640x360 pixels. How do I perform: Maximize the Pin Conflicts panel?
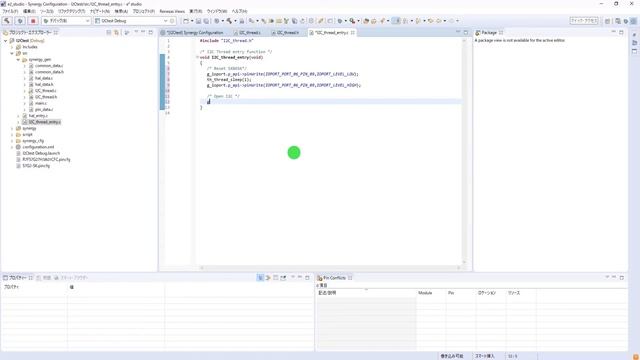tap(622, 278)
